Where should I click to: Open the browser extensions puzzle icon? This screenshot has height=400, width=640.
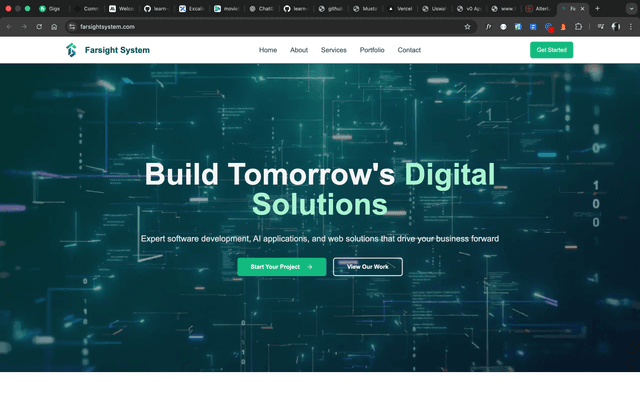tap(578, 27)
